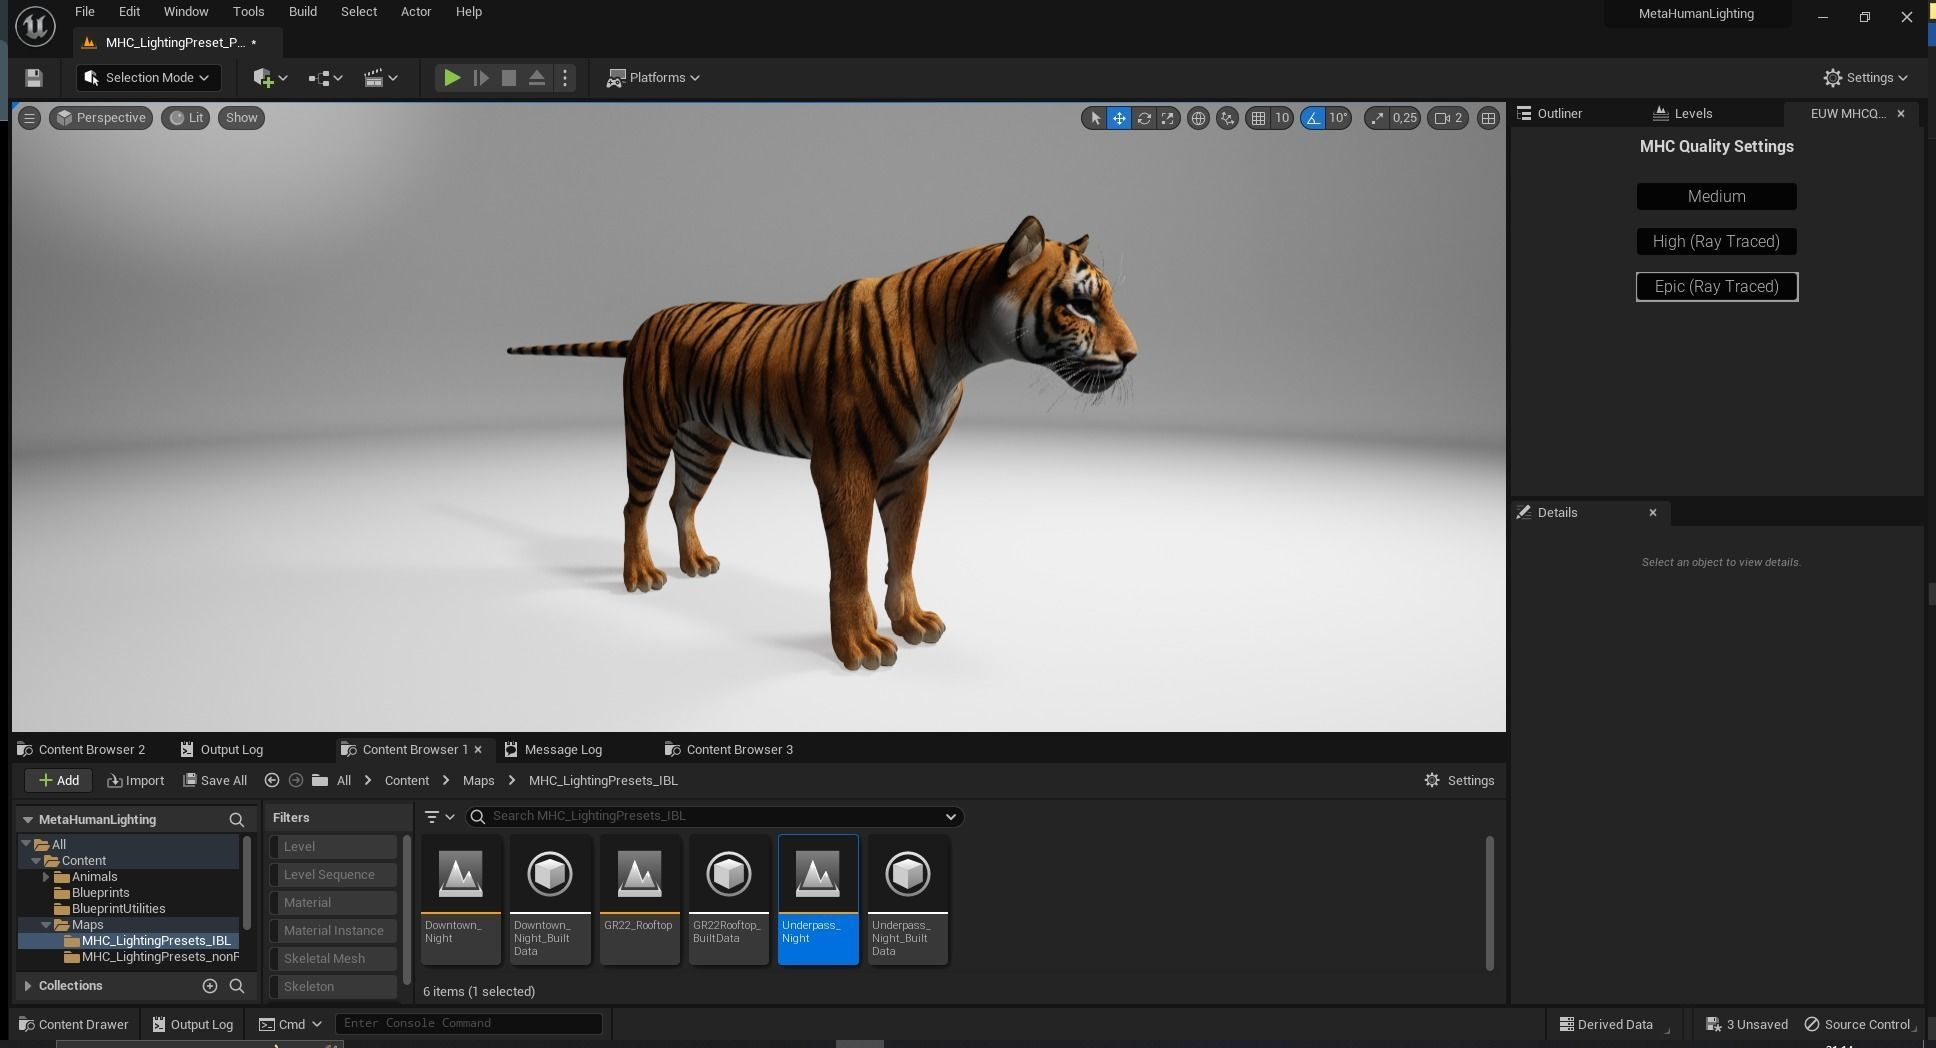Open the viewport Show flags menu
This screenshot has height=1048, width=1936.
coord(241,118)
